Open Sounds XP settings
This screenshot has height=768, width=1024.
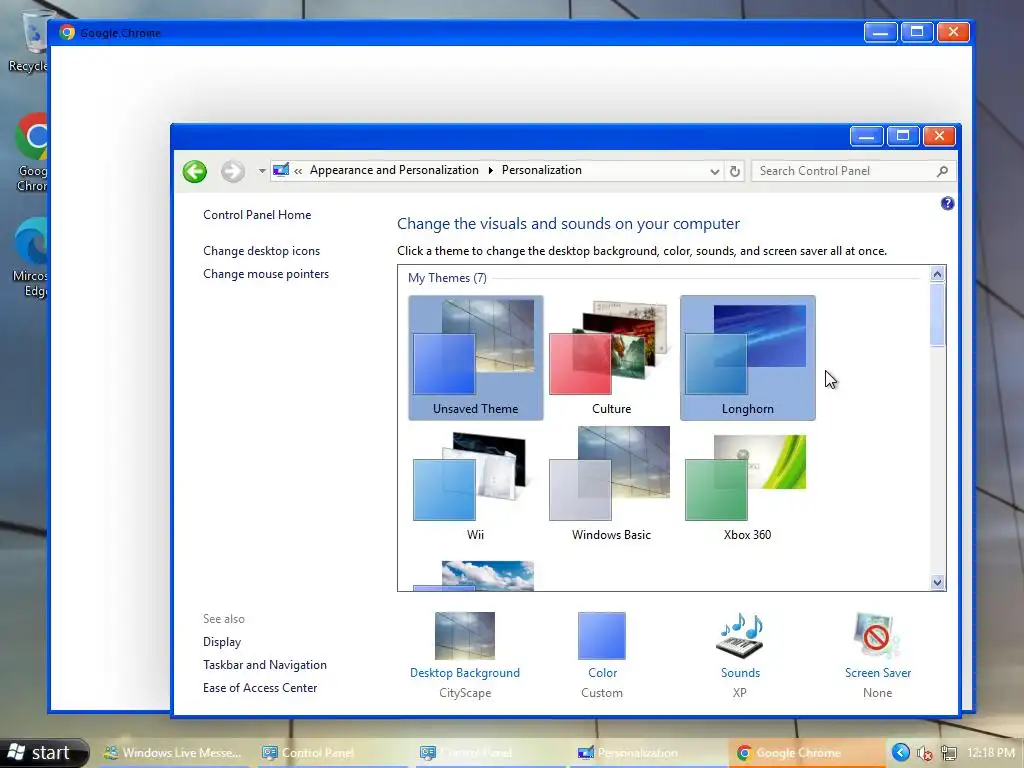[740, 656]
